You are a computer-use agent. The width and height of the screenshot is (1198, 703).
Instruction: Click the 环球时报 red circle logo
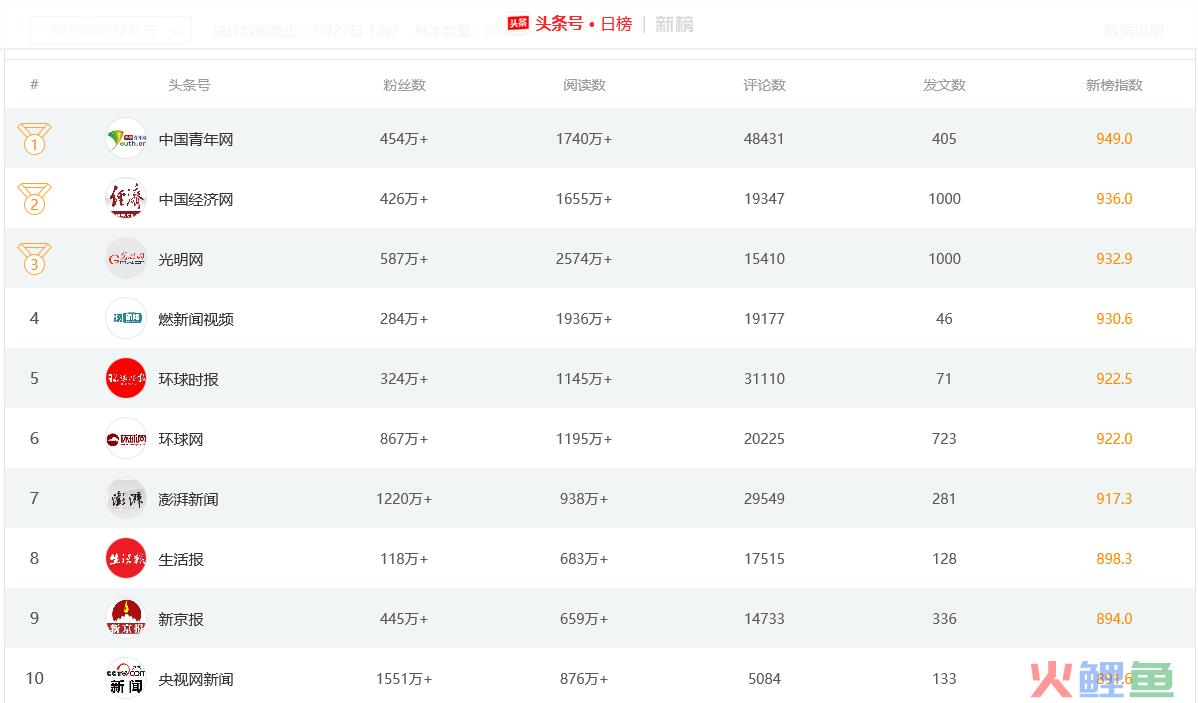[125, 379]
